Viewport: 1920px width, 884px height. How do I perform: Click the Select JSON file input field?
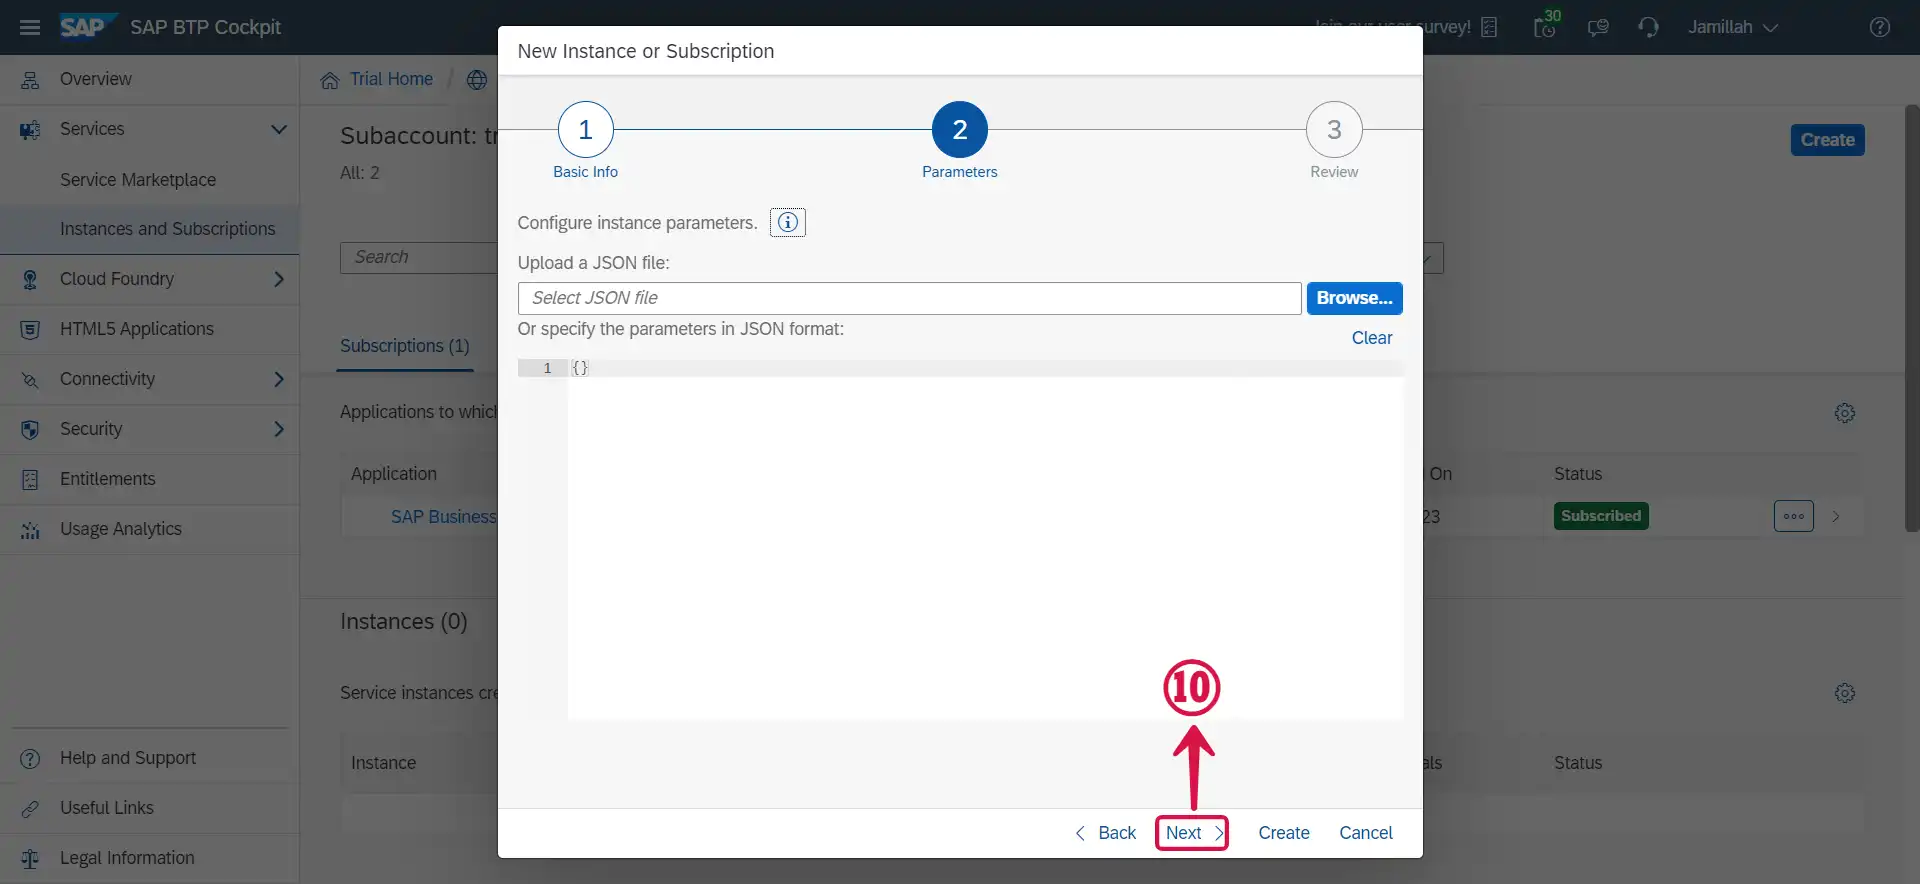(909, 298)
